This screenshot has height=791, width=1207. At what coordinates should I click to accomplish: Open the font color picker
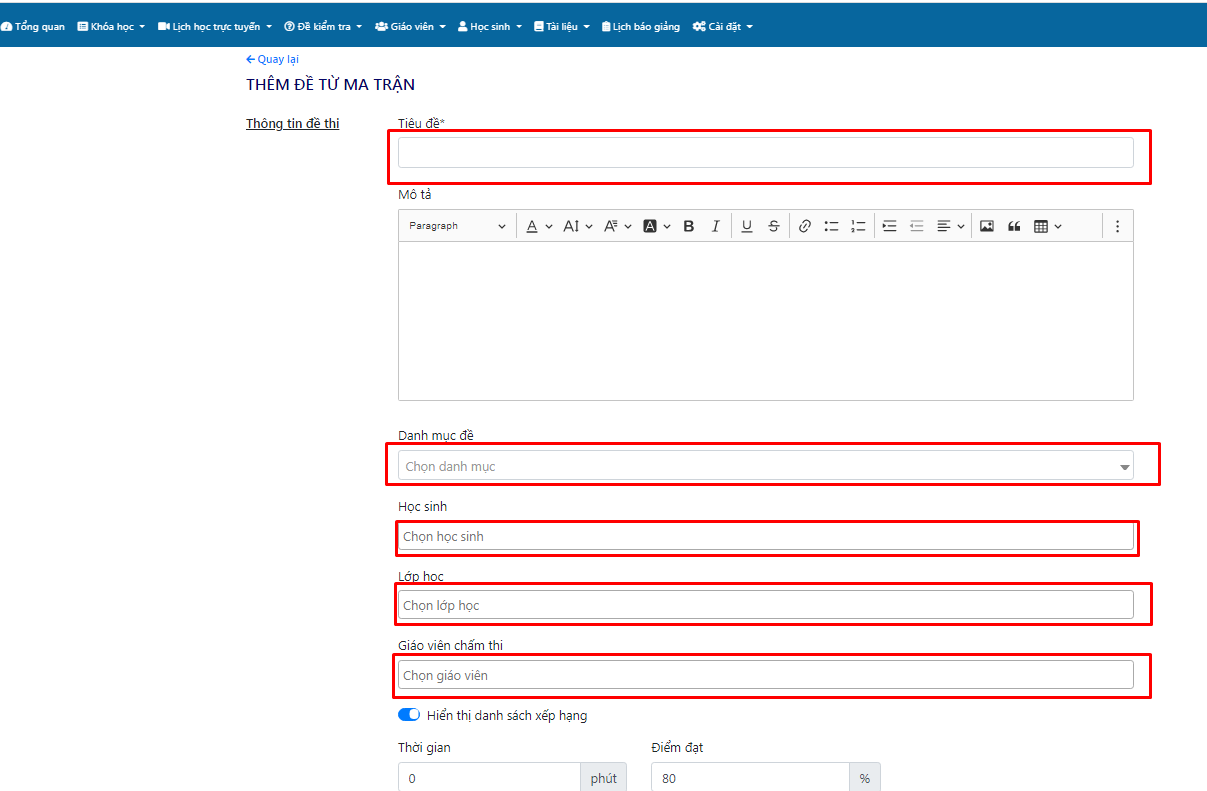point(539,226)
